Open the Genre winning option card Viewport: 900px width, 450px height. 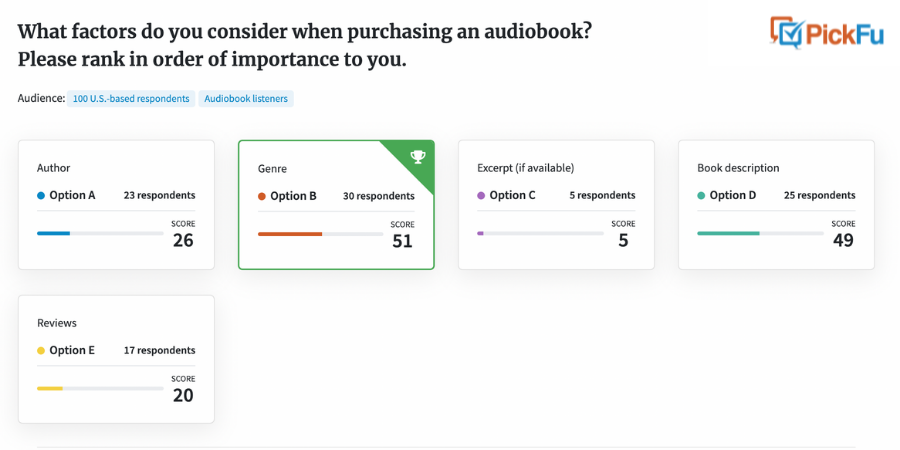pyautogui.click(x=336, y=205)
